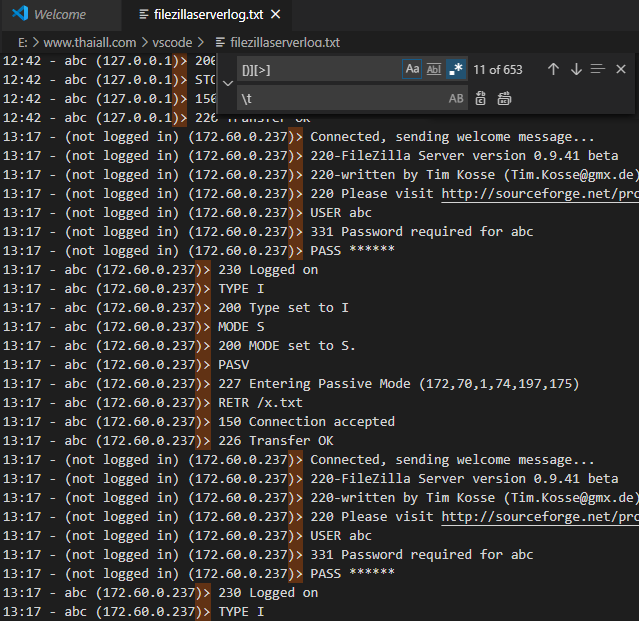Image resolution: width=639 pixels, height=621 pixels.
Task: Select the filezillaserverlog.txt tab
Action: [207, 15]
